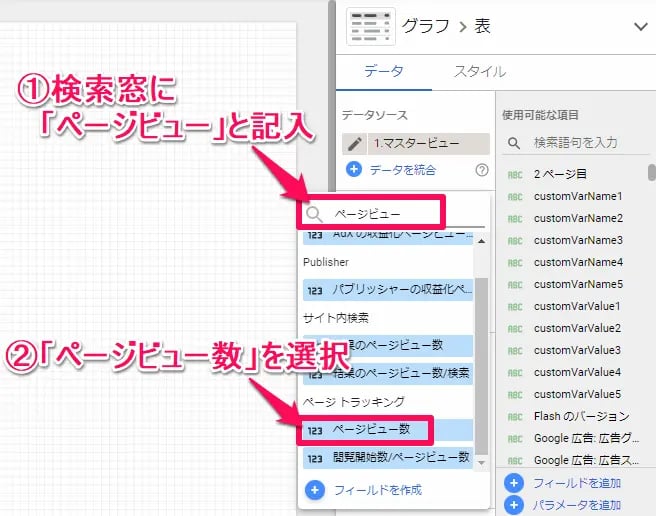This screenshot has height=516, width=656.
Task: Click パラメータを追加 plus icon
Action: [515, 505]
